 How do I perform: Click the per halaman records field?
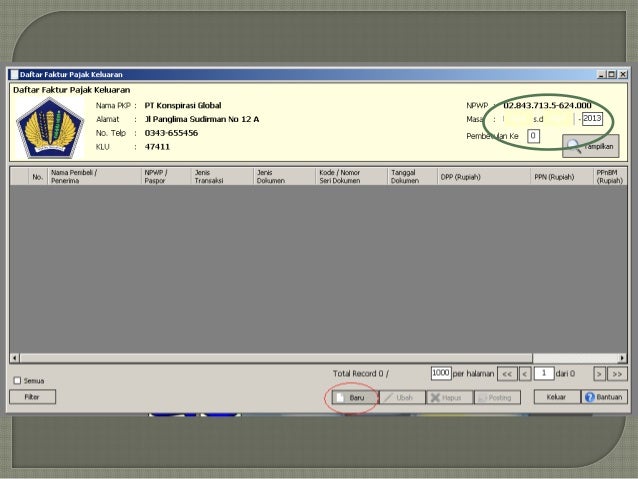coord(440,373)
